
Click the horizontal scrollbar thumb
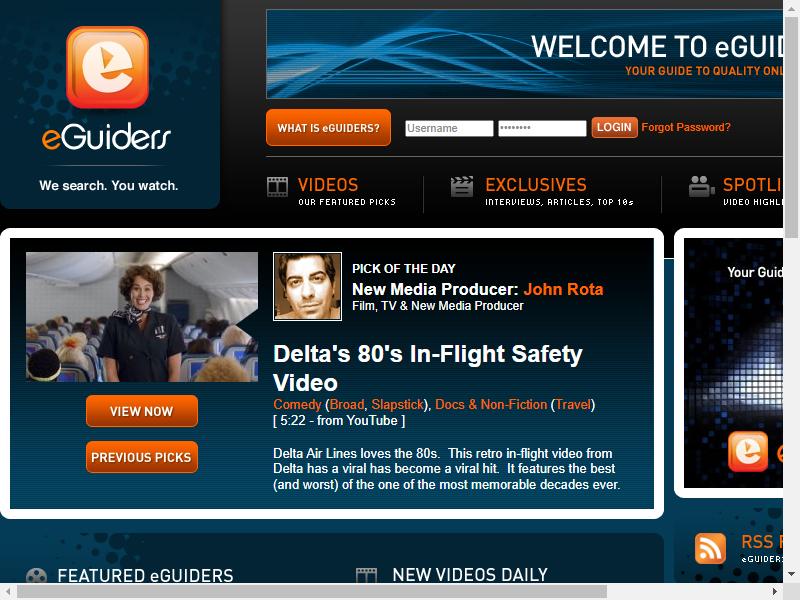tap(312, 591)
